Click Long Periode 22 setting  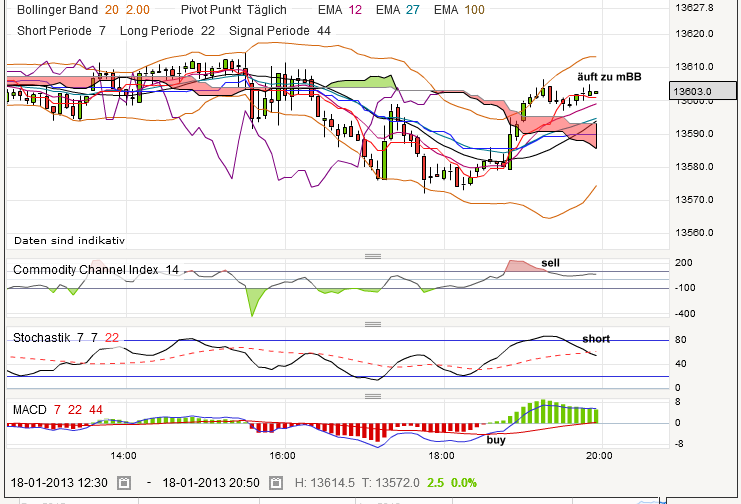coord(167,31)
